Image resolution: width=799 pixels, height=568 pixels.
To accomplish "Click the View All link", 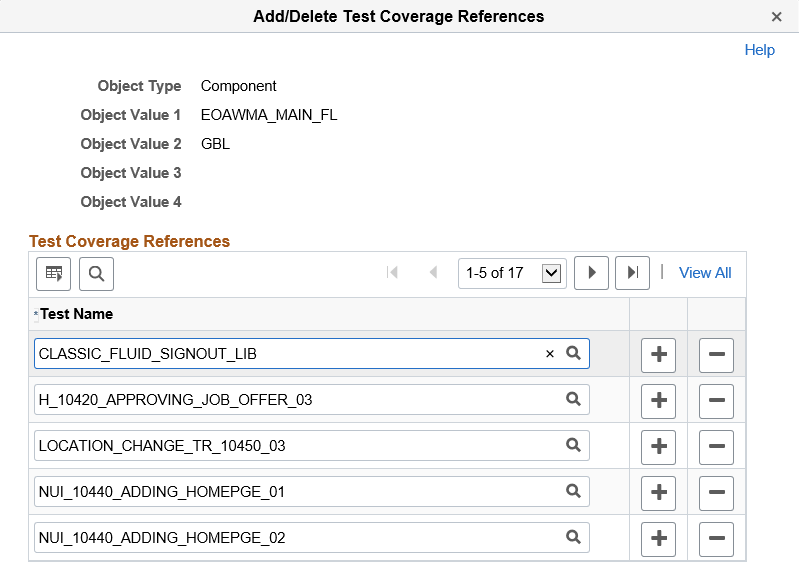I will 705,273.
